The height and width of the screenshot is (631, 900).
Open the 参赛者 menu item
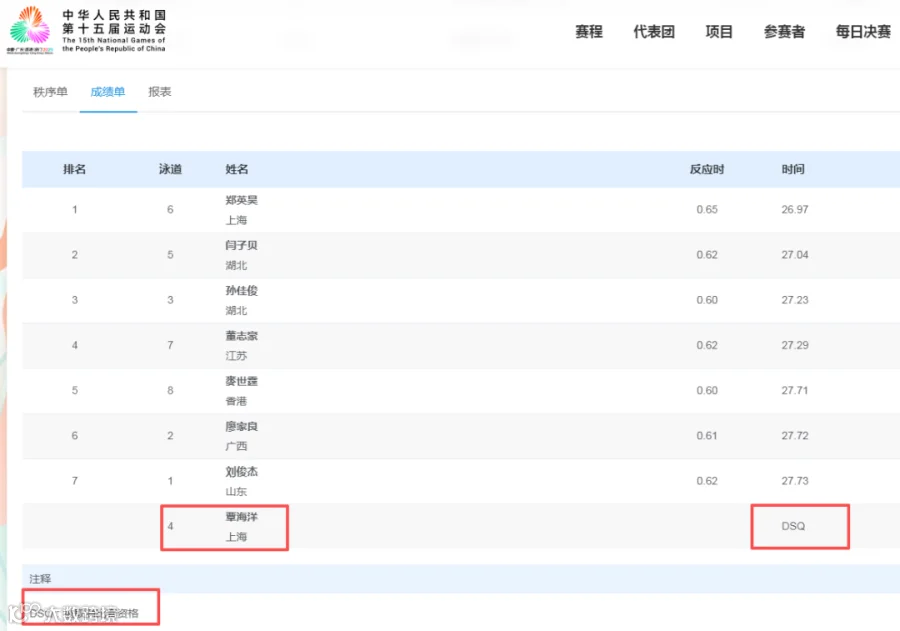(784, 32)
